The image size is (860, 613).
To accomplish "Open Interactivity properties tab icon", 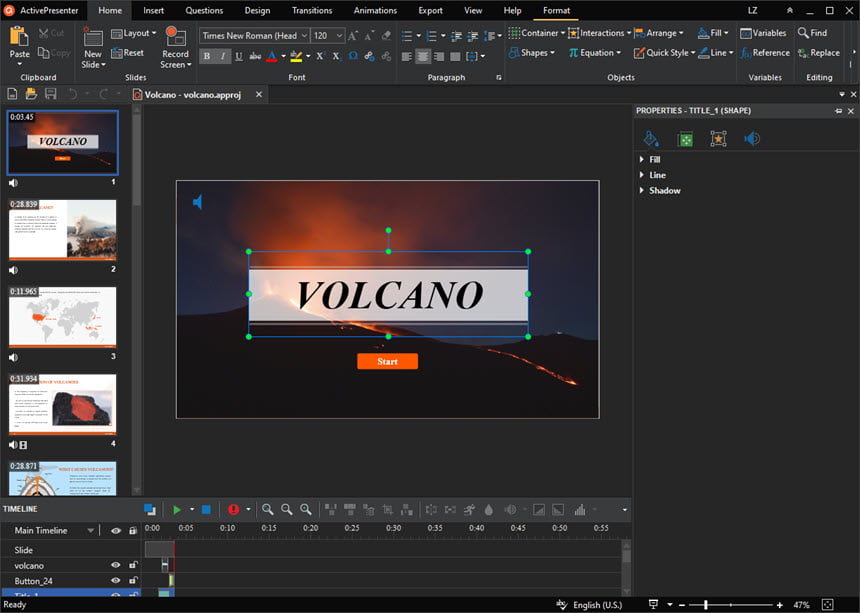I will (x=718, y=139).
